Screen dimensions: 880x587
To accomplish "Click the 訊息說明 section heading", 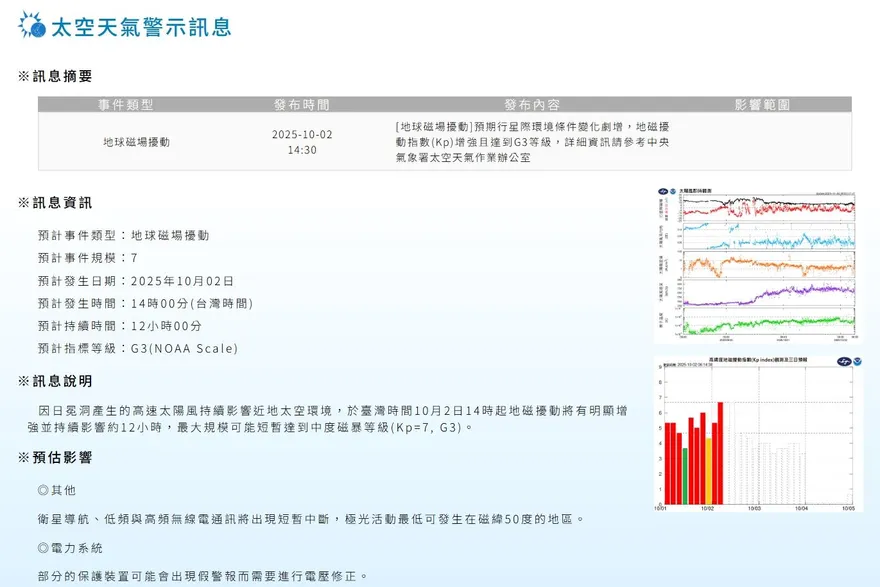I will point(62,381).
